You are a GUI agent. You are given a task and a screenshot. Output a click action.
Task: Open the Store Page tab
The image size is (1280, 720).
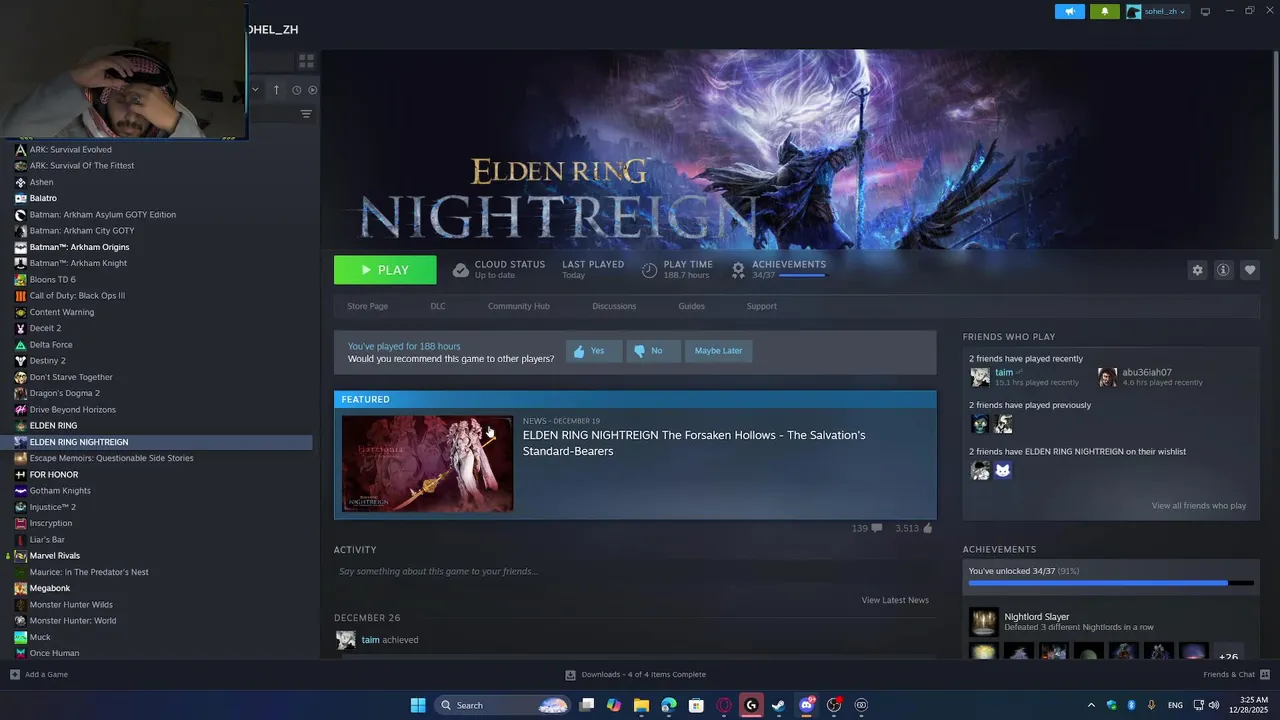point(367,306)
